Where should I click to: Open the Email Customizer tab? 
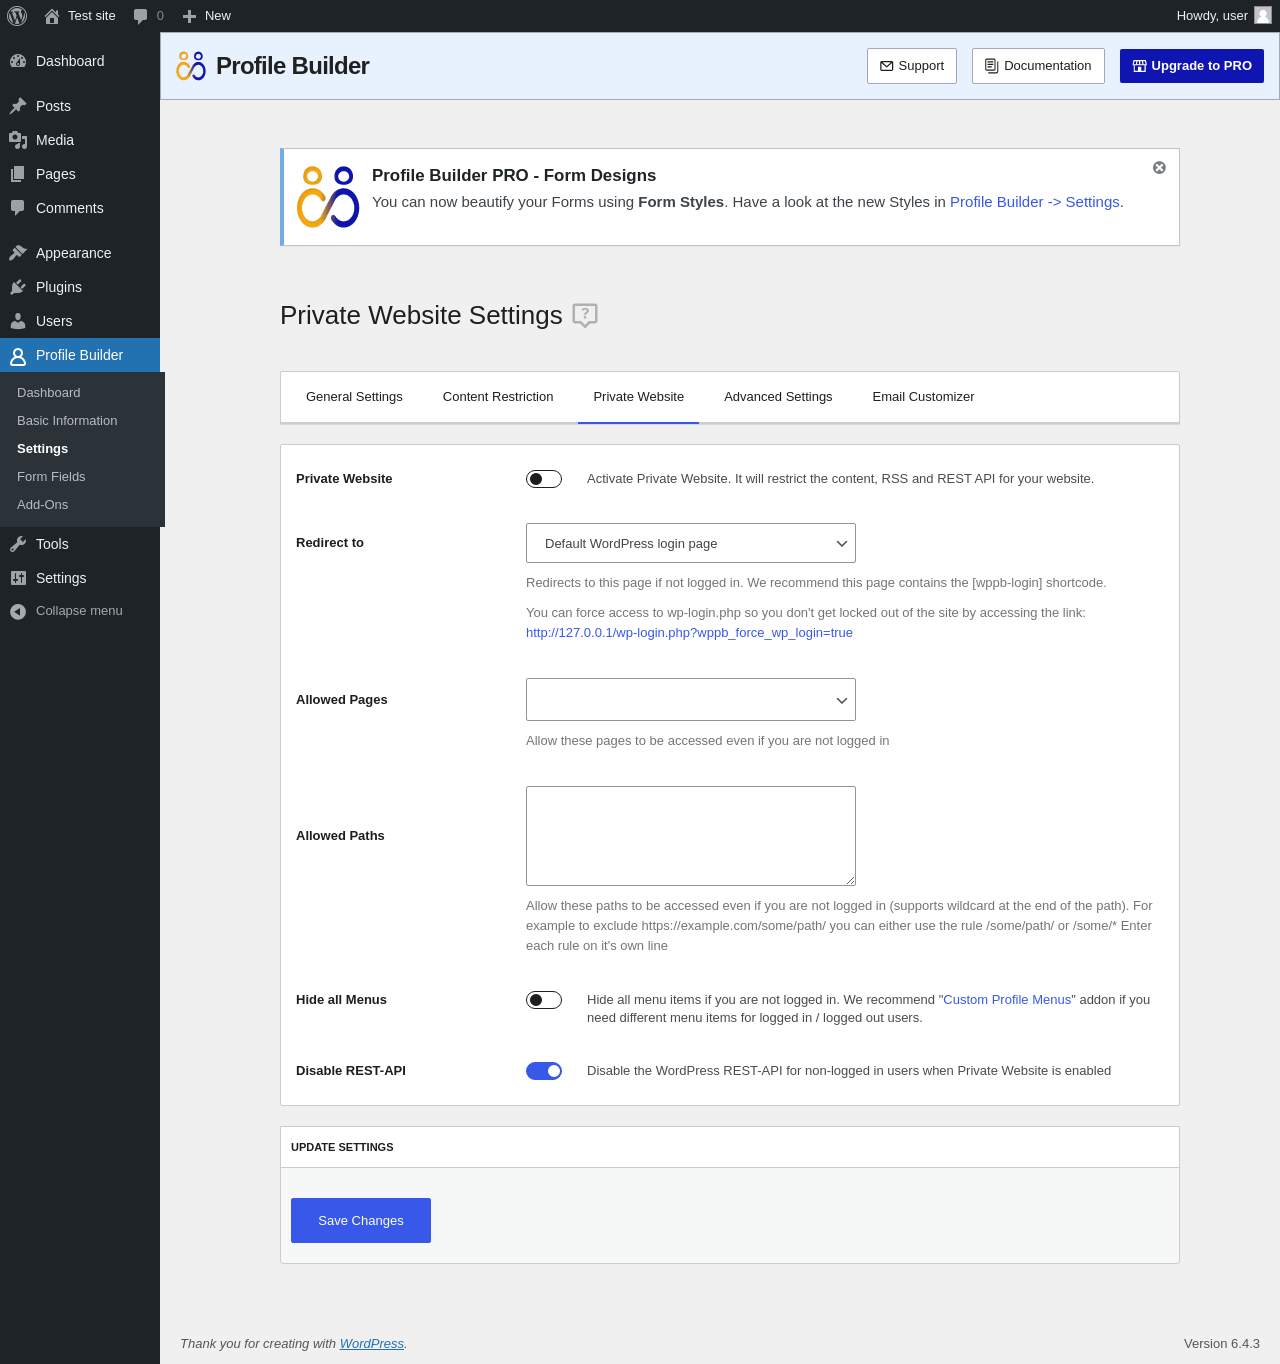click(x=923, y=397)
